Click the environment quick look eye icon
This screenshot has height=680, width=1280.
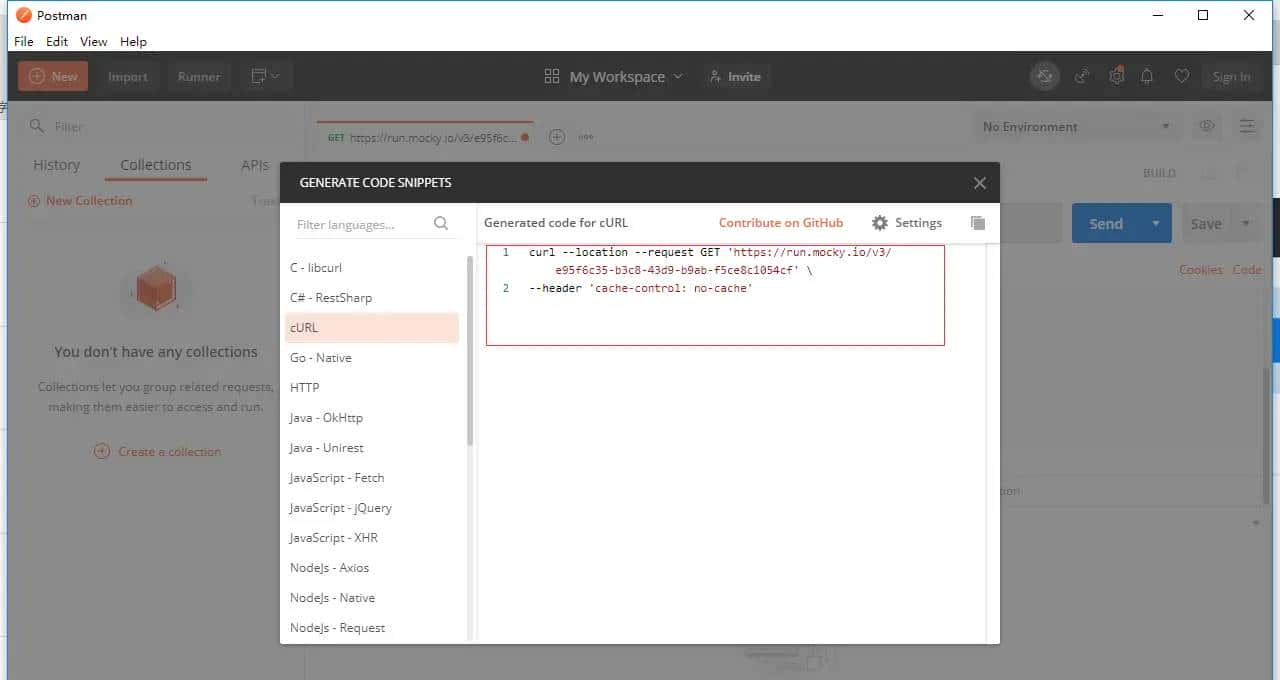click(1207, 126)
